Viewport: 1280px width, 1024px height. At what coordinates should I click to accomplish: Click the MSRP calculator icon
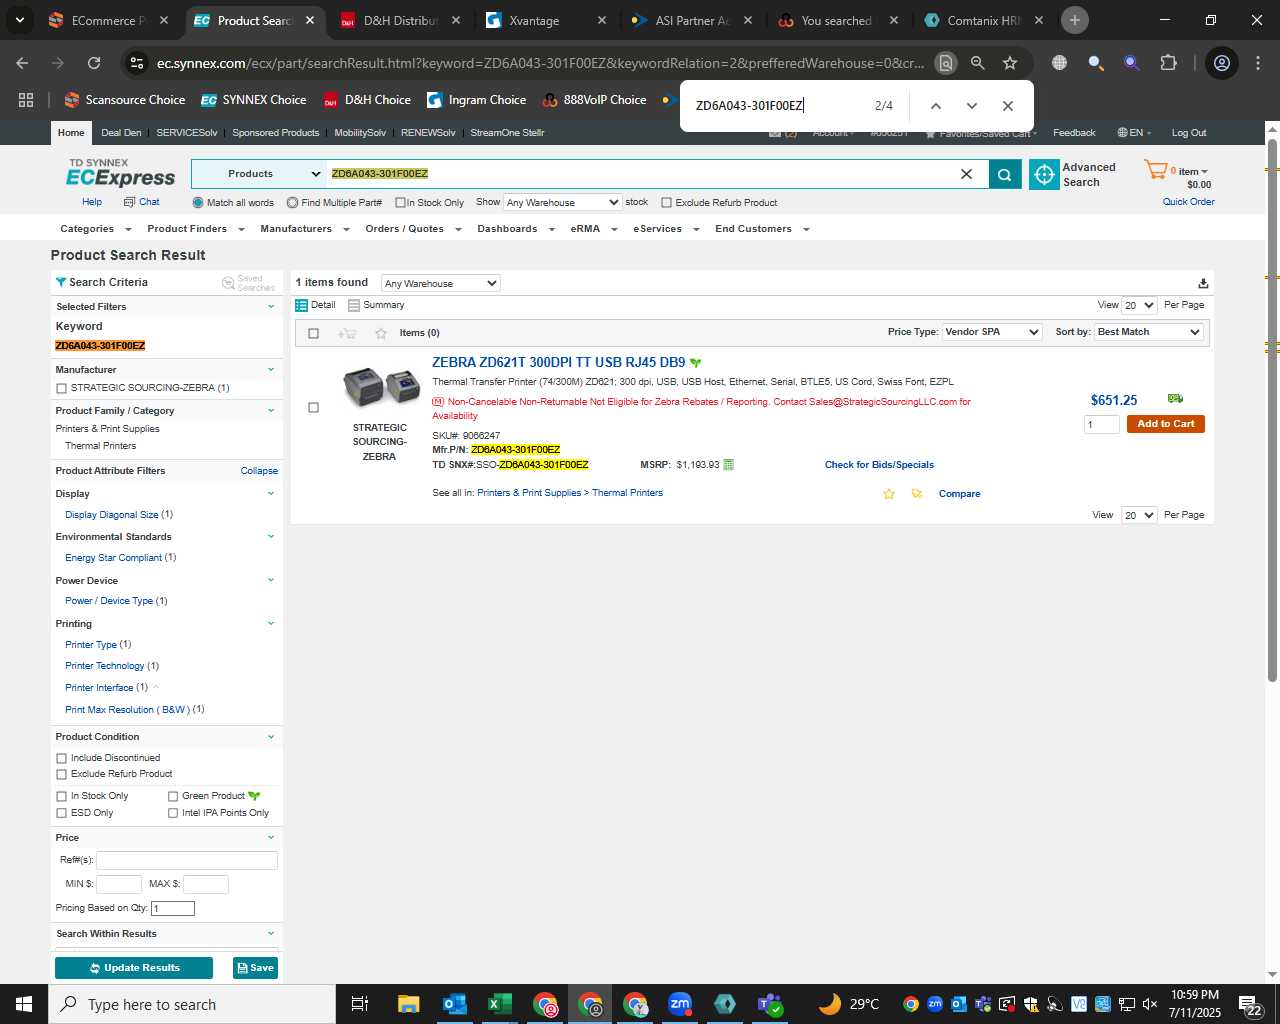[729, 465]
